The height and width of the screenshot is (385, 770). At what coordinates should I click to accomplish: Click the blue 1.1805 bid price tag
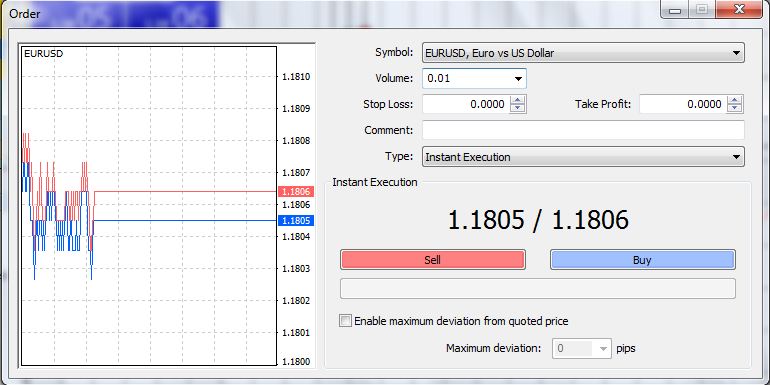(x=296, y=220)
